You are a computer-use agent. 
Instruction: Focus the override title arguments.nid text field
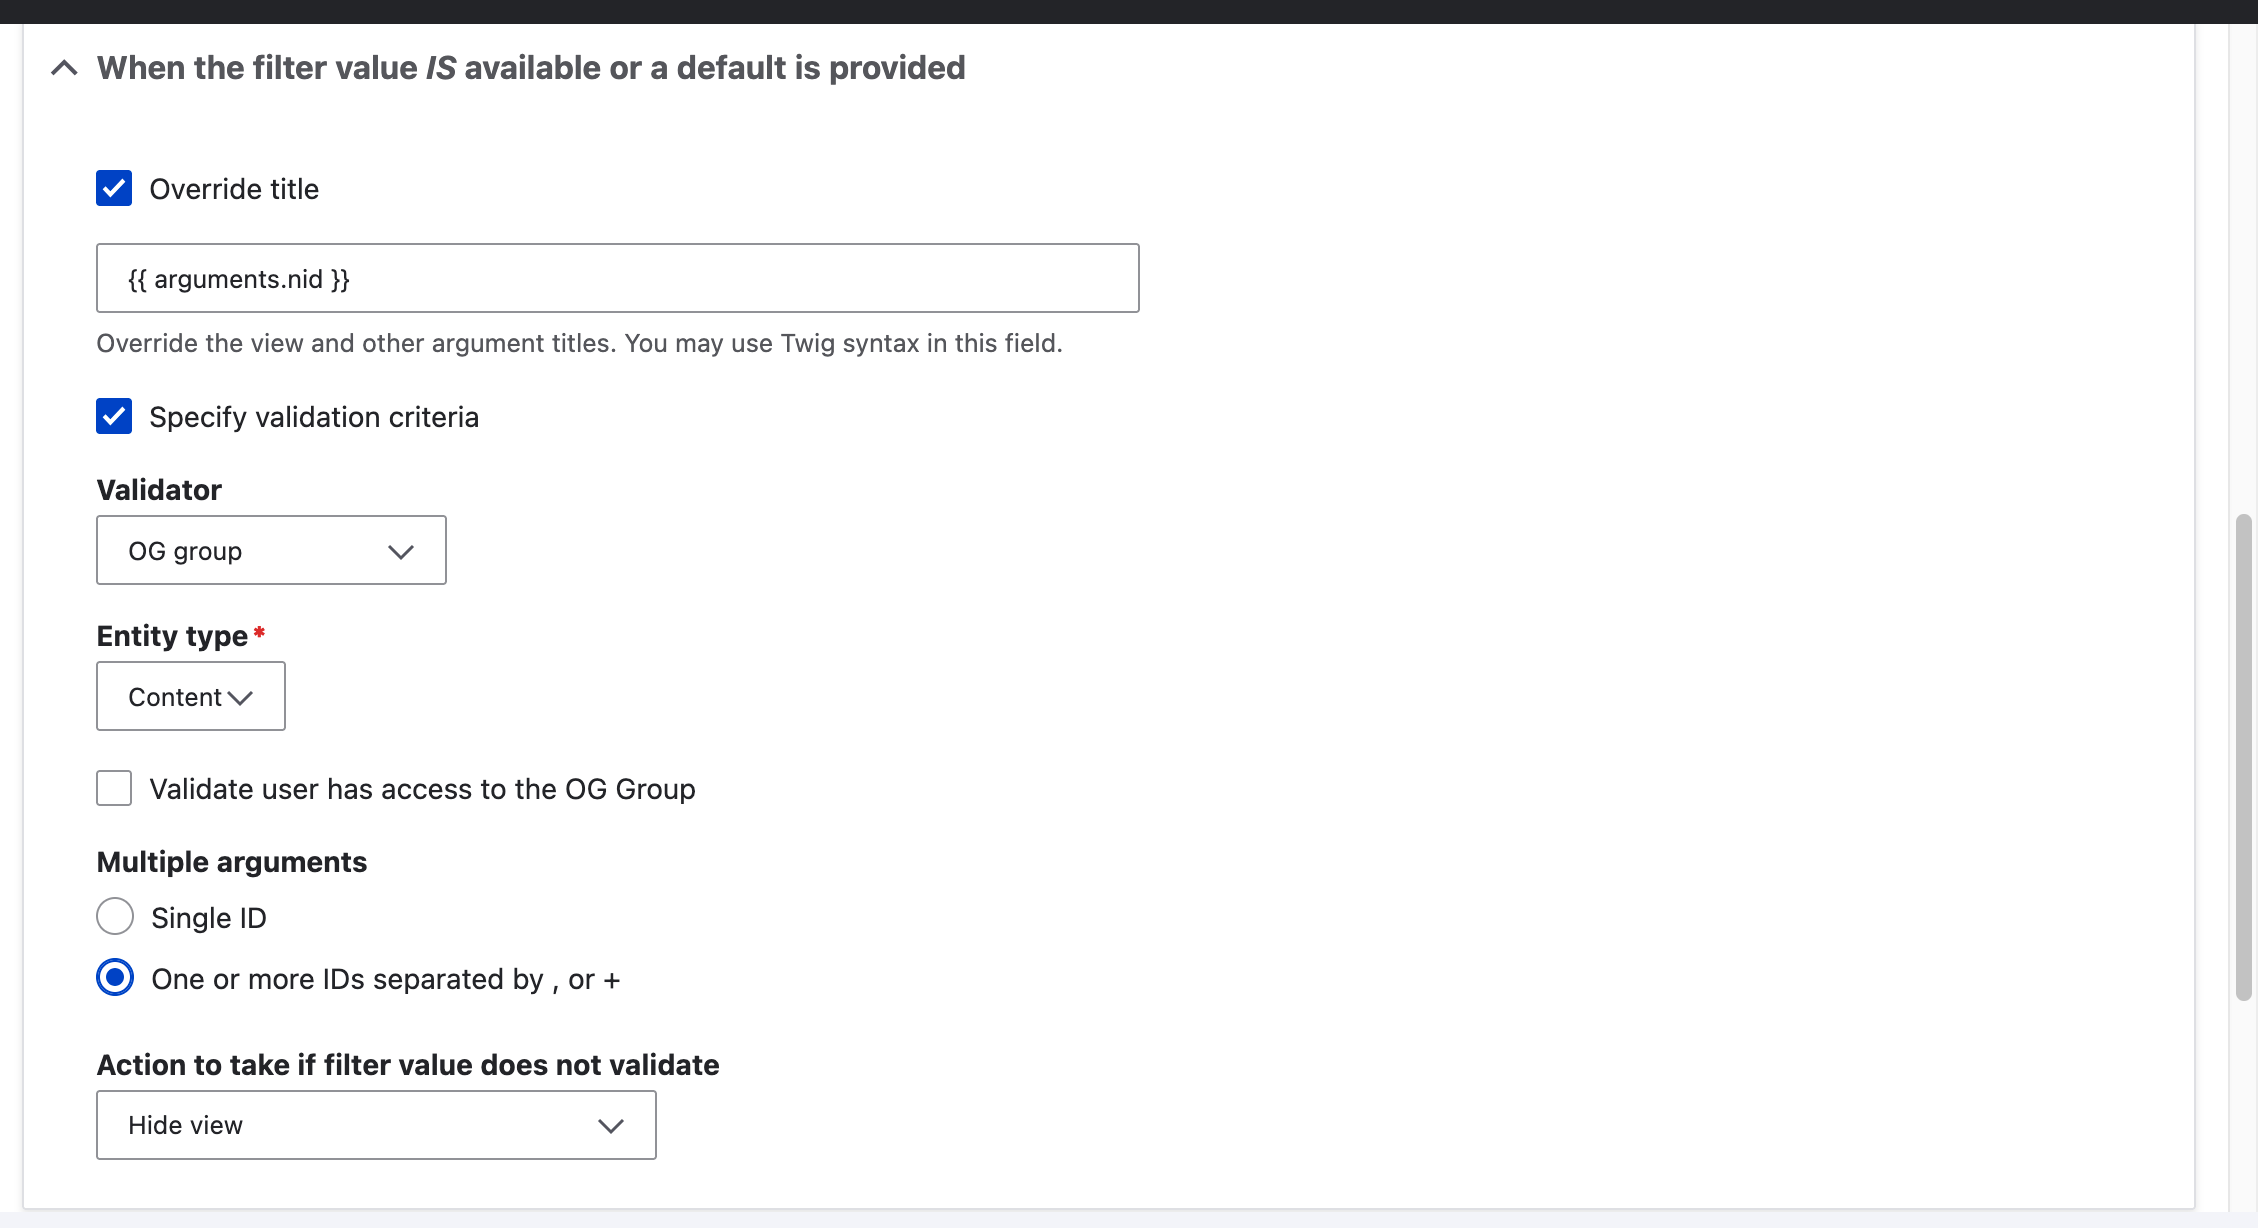point(618,278)
